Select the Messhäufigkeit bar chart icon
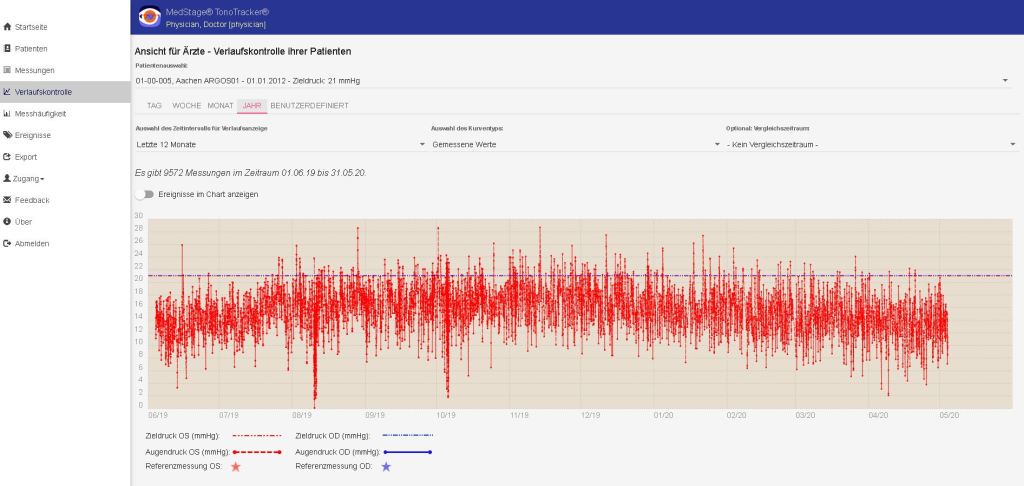 coord(7,113)
